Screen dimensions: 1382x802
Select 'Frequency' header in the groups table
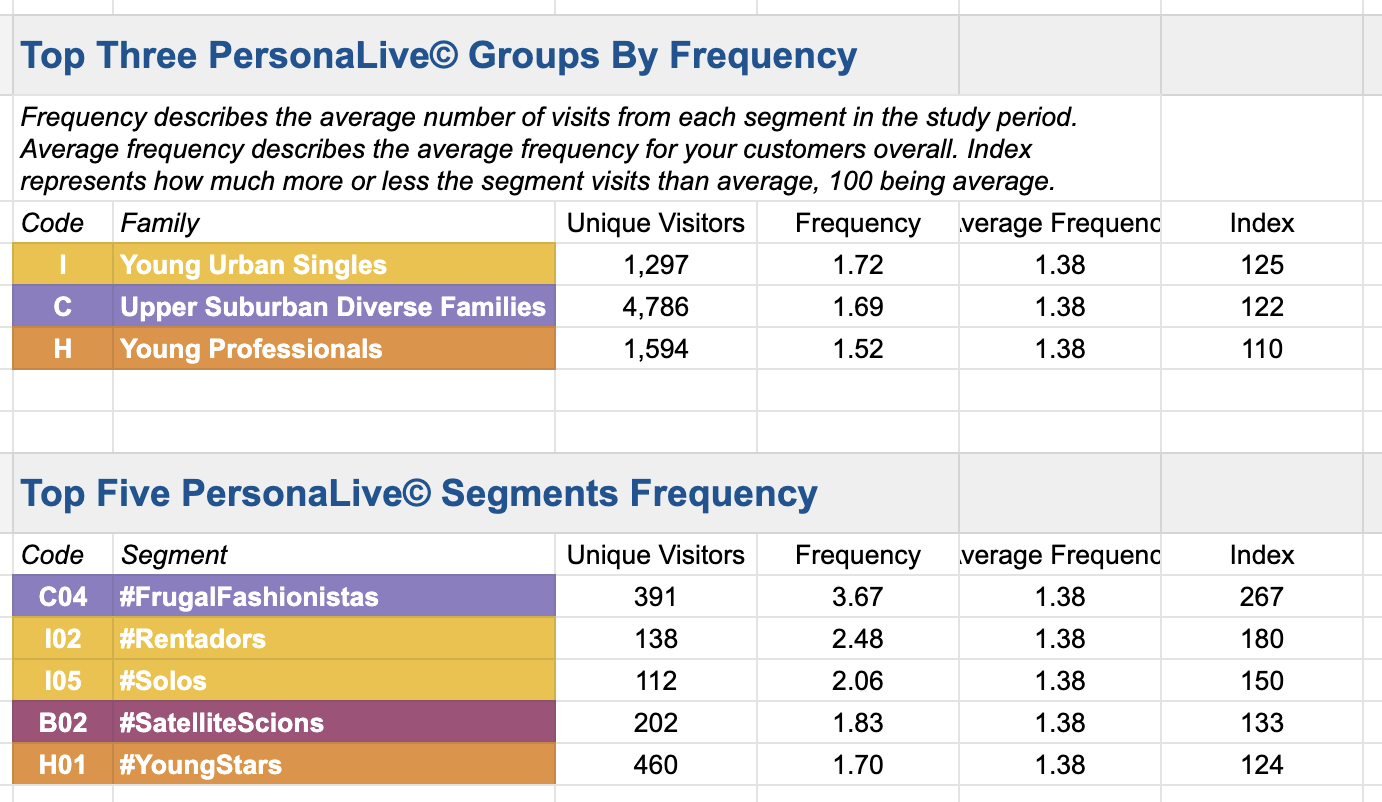(858, 223)
